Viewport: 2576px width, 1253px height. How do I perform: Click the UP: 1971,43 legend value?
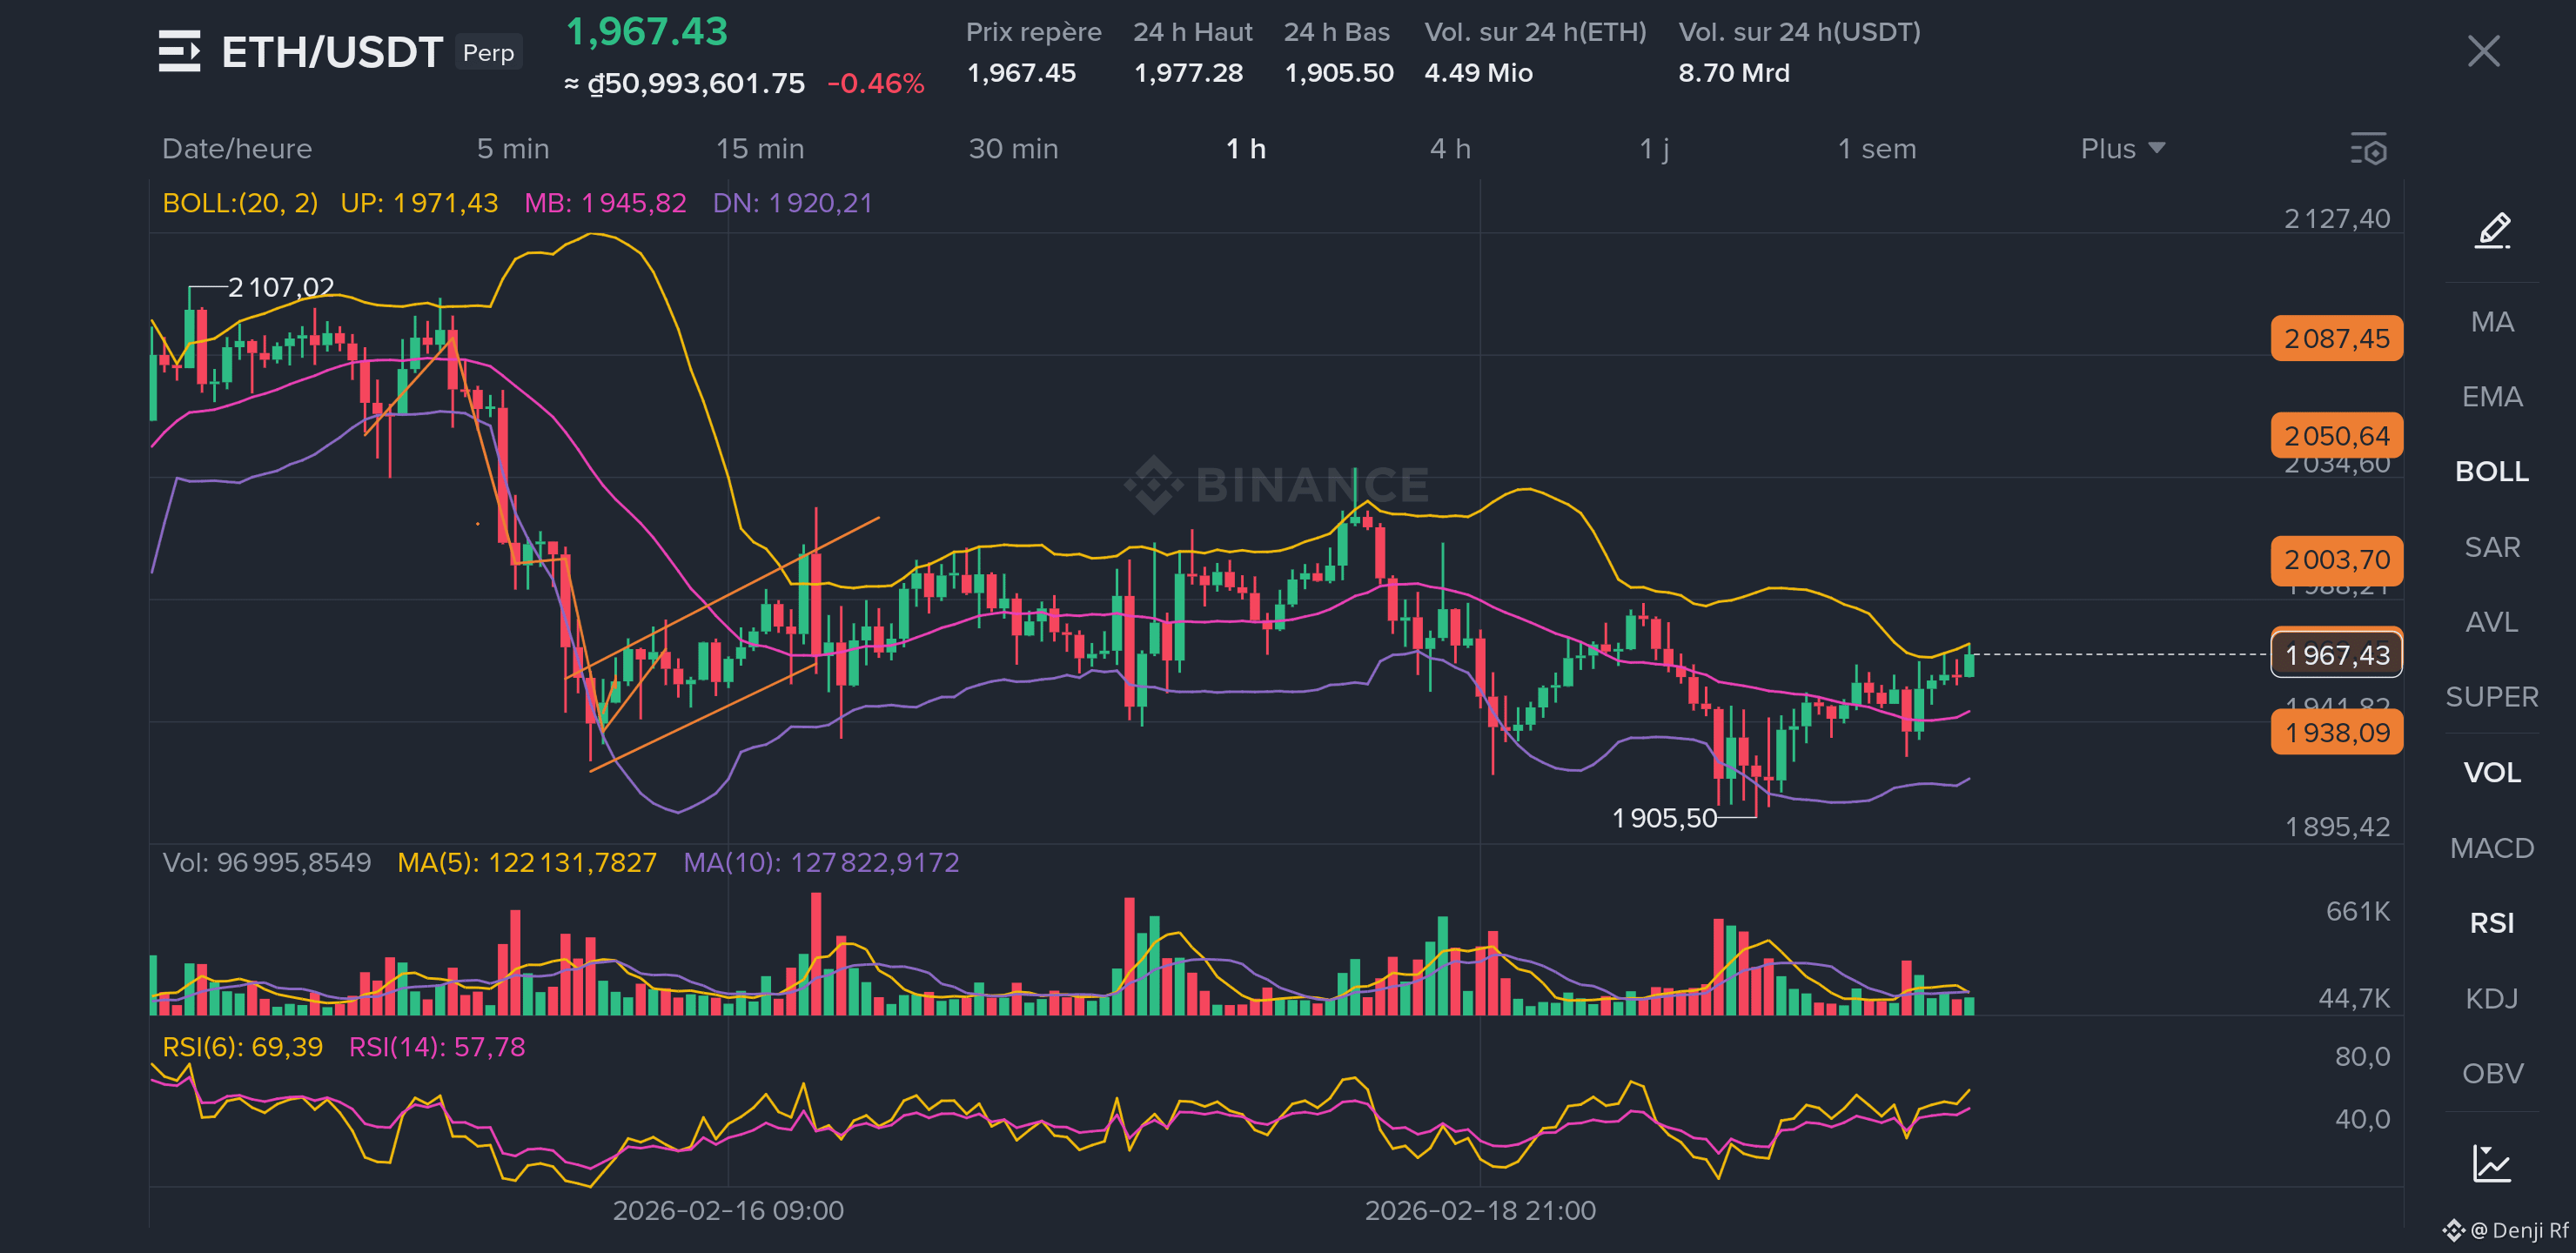point(419,203)
